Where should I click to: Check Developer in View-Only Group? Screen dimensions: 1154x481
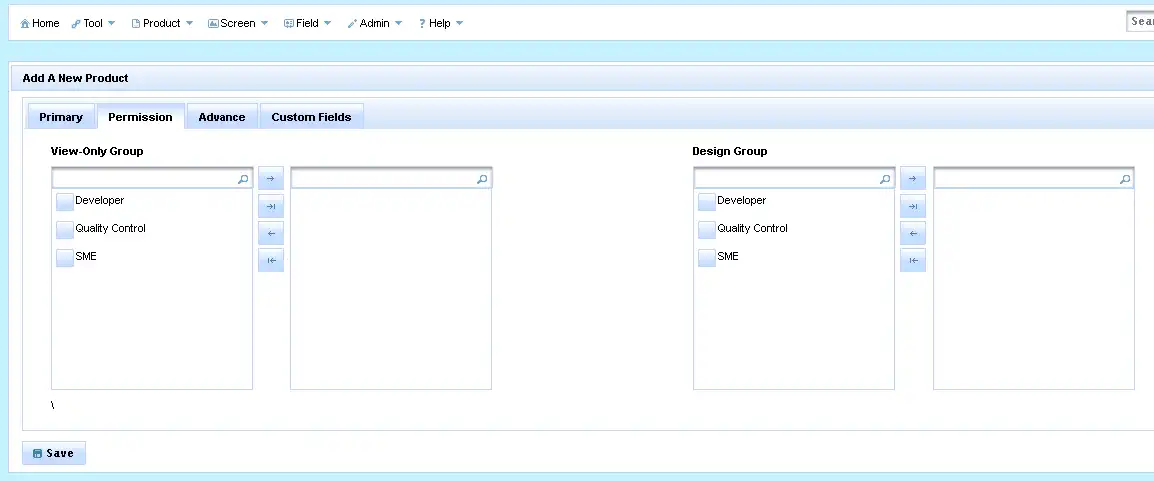(65, 202)
